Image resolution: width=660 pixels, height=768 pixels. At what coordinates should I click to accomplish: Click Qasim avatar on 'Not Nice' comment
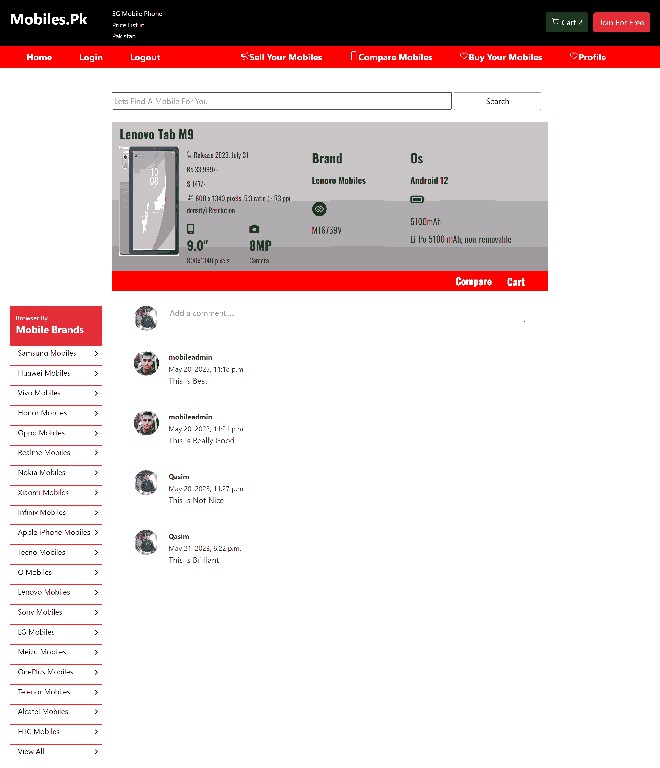(146, 482)
